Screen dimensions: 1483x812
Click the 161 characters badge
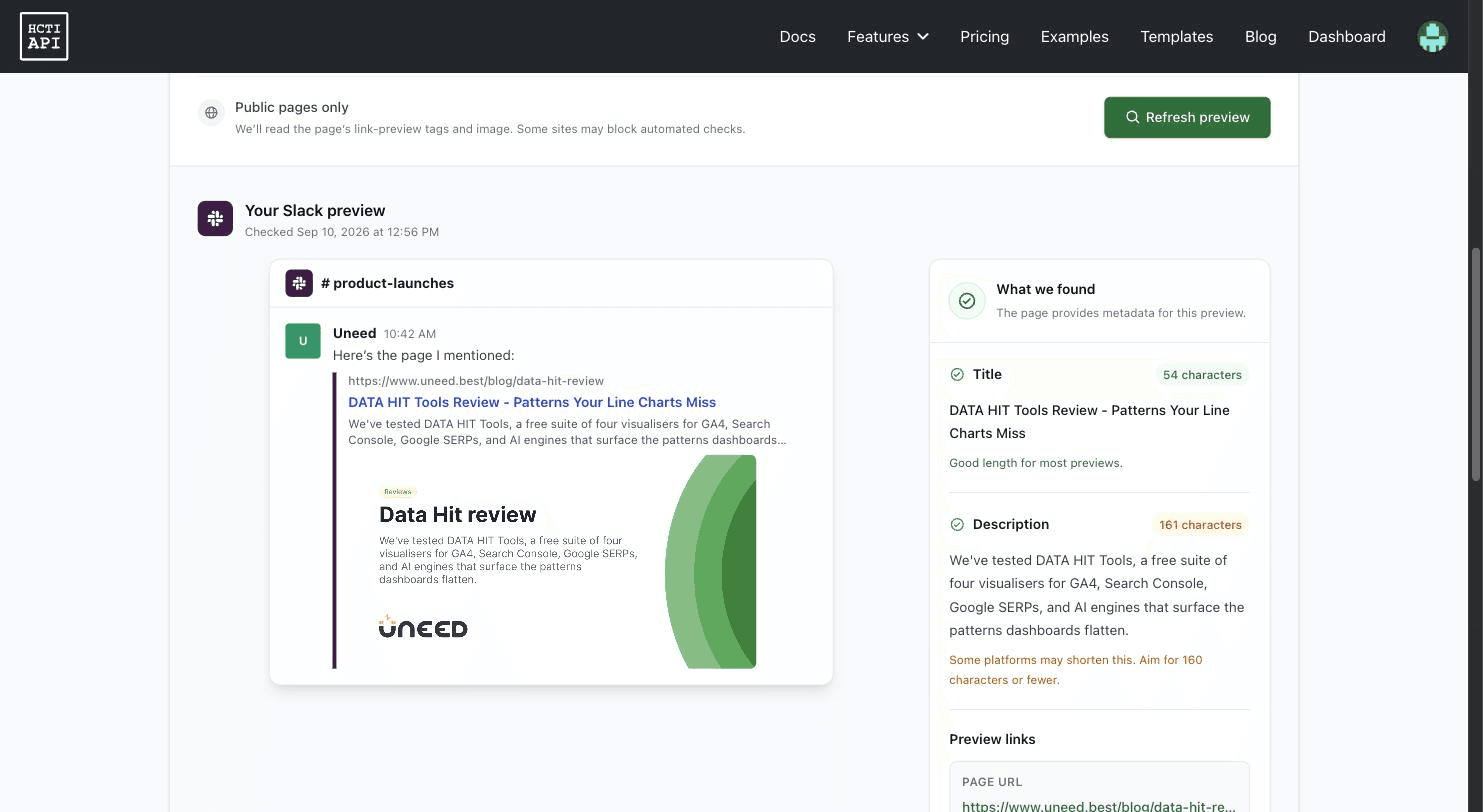pos(1200,525)
